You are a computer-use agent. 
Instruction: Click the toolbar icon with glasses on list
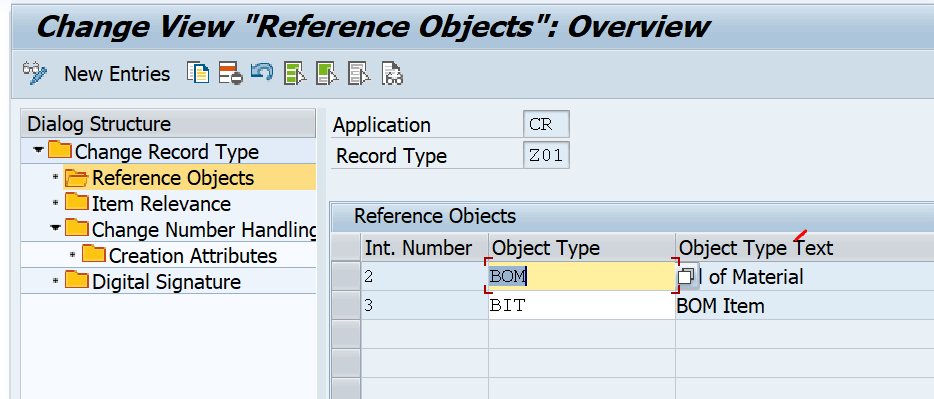point(392,73)
